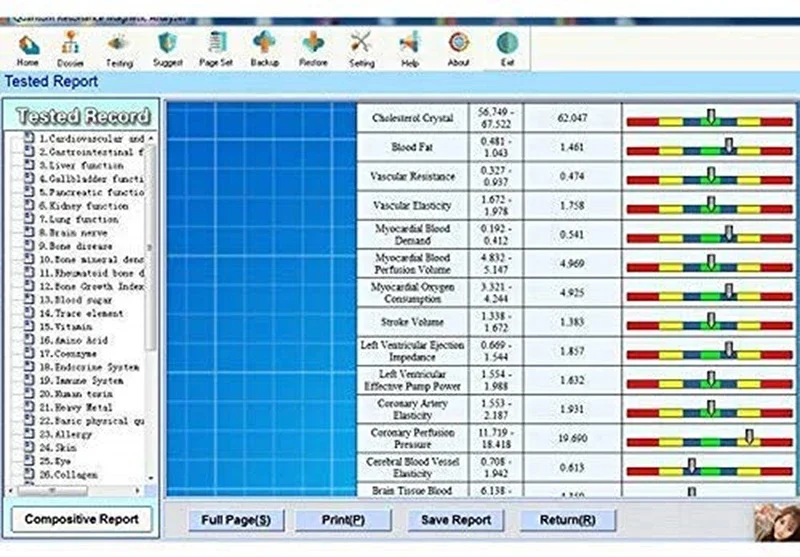800x557 pixels.
Task: Click the Save Report button
Action: pos(456,520)
